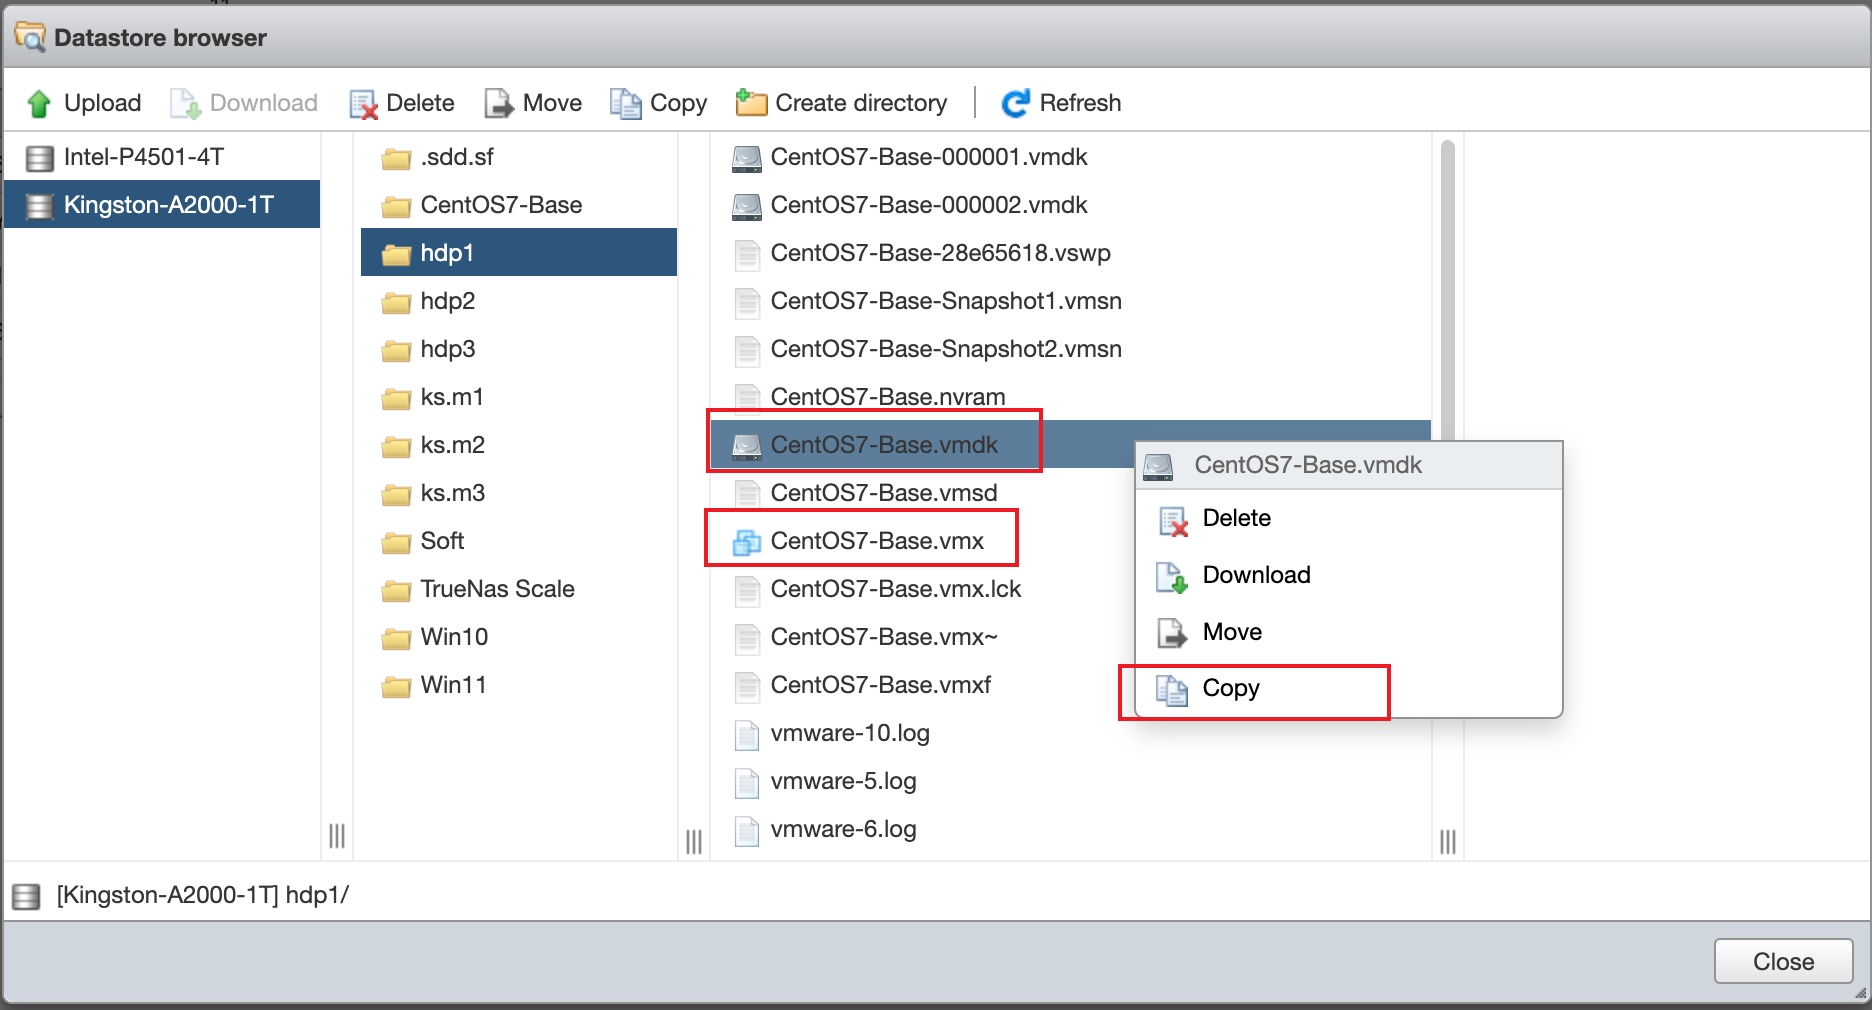Click the Move icon in the toolbar

tap(498, 103)
